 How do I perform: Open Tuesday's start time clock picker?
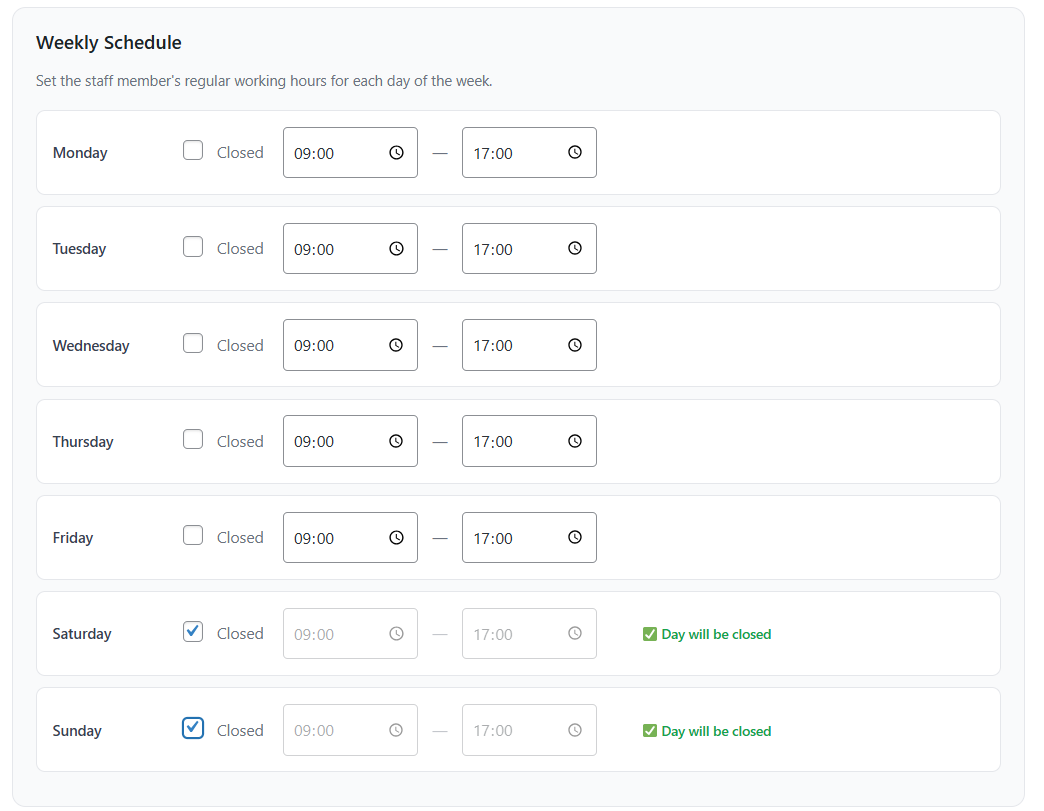click(x=395, y=248)
